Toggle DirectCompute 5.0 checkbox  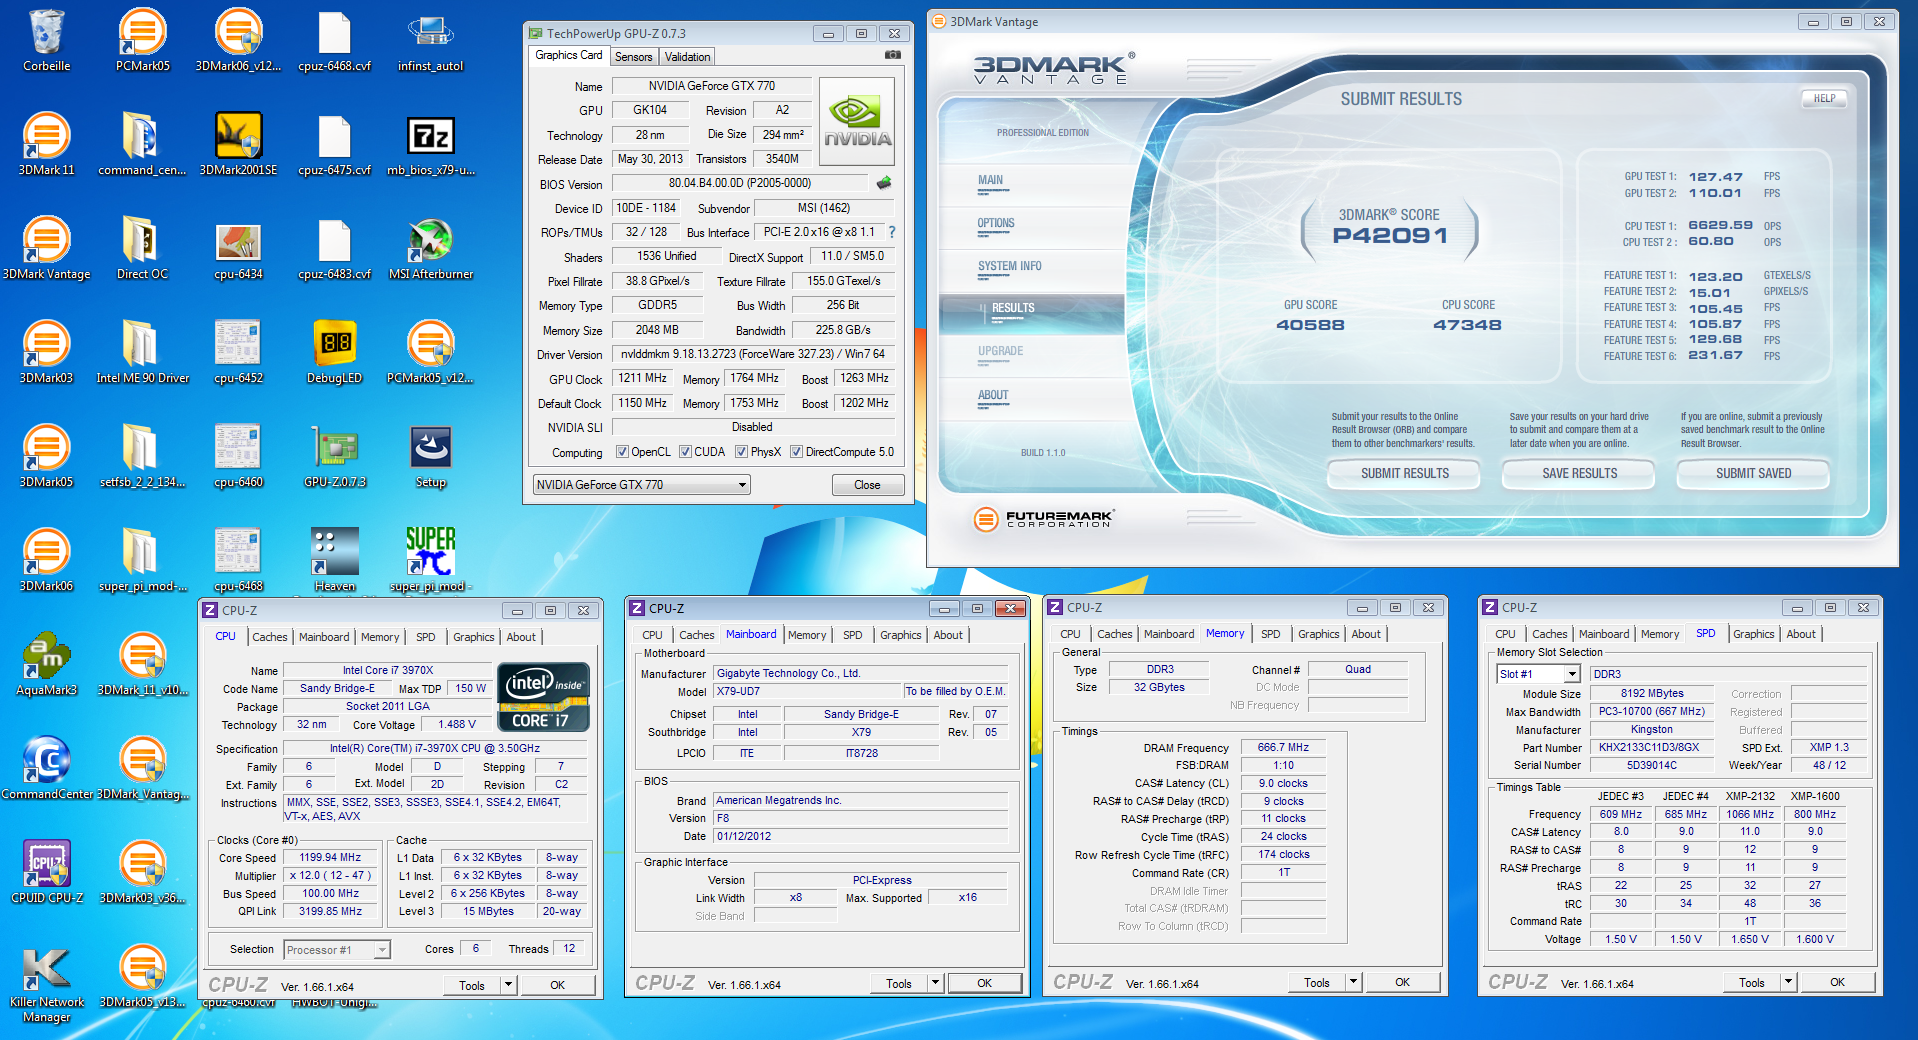pos(796,452)
